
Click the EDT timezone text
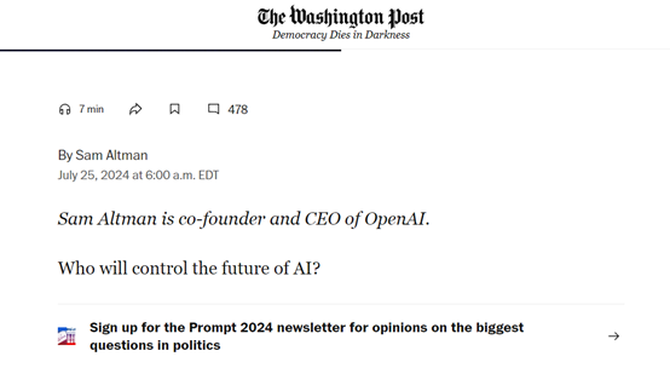coord(209,175)
